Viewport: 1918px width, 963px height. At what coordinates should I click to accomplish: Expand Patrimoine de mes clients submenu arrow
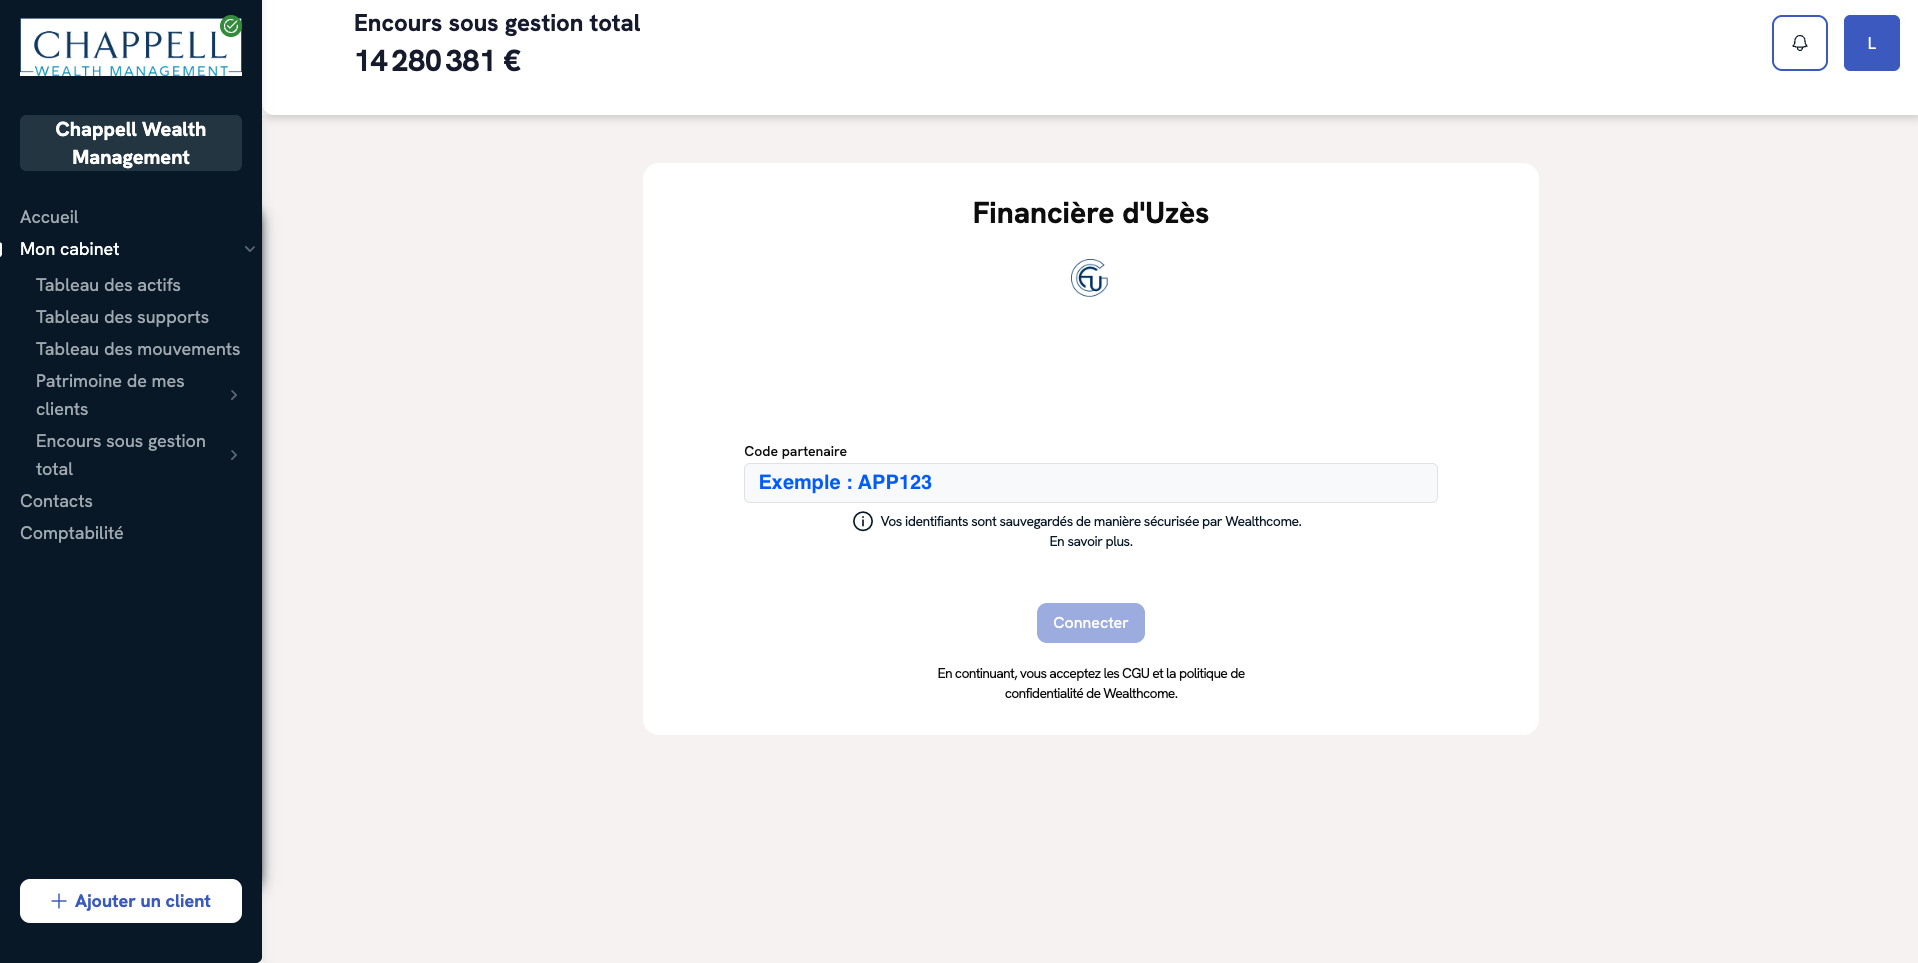(x=234, y=395)
